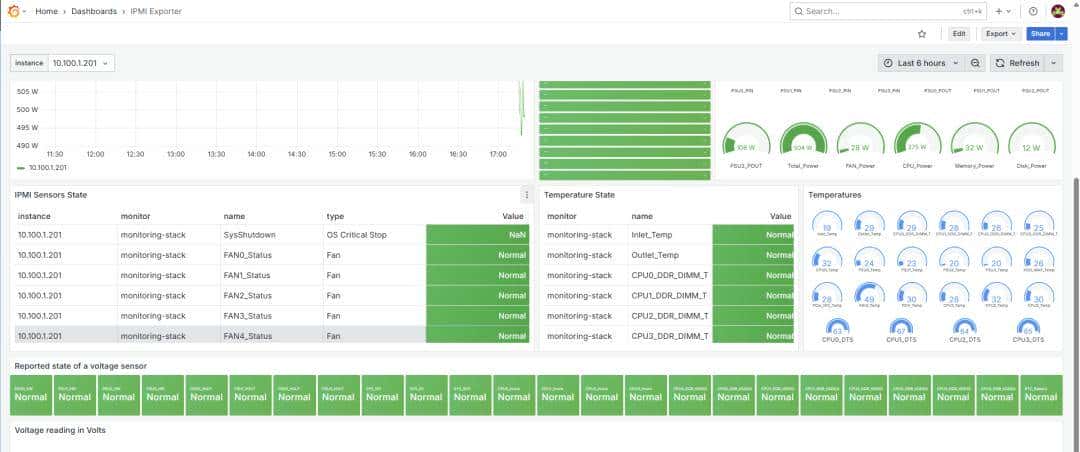Open the Dashboards breadcrumb link
Viewport: 1080px width, 452px height.
point(94,11)
